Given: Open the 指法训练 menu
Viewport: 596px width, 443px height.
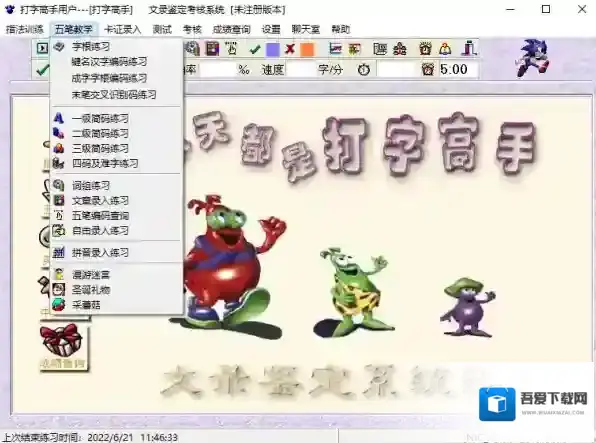Looking at the screenshot, I should [25, 29].
